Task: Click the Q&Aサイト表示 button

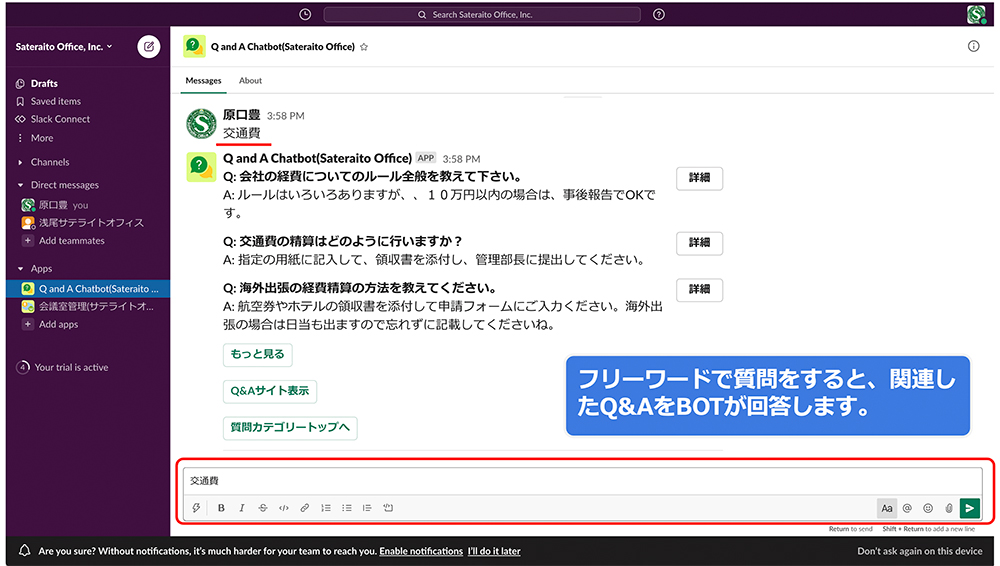Action: pyautogui.click(x=270, y=391)
